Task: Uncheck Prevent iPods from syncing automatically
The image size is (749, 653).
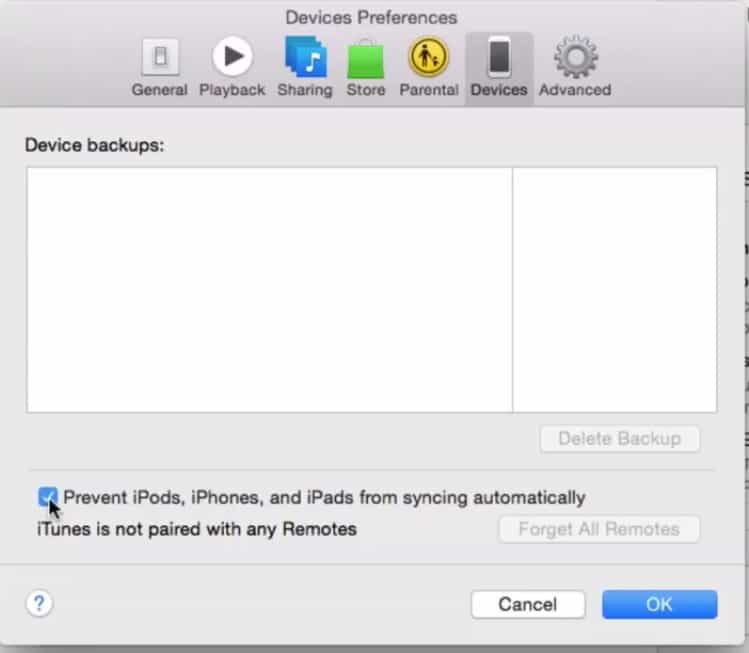Action: pyautogui.click(x=47, y=497)
